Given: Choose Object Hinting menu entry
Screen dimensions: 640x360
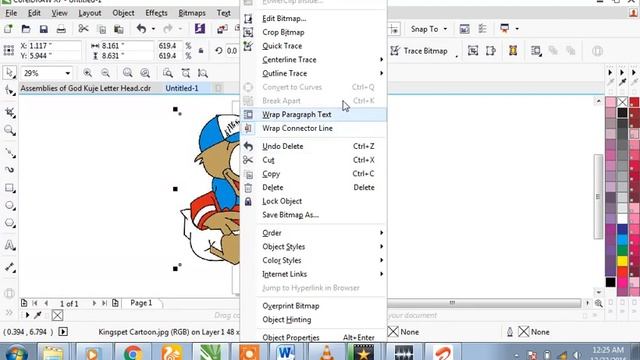Looking at the screenshot, I should click(313, 320).
